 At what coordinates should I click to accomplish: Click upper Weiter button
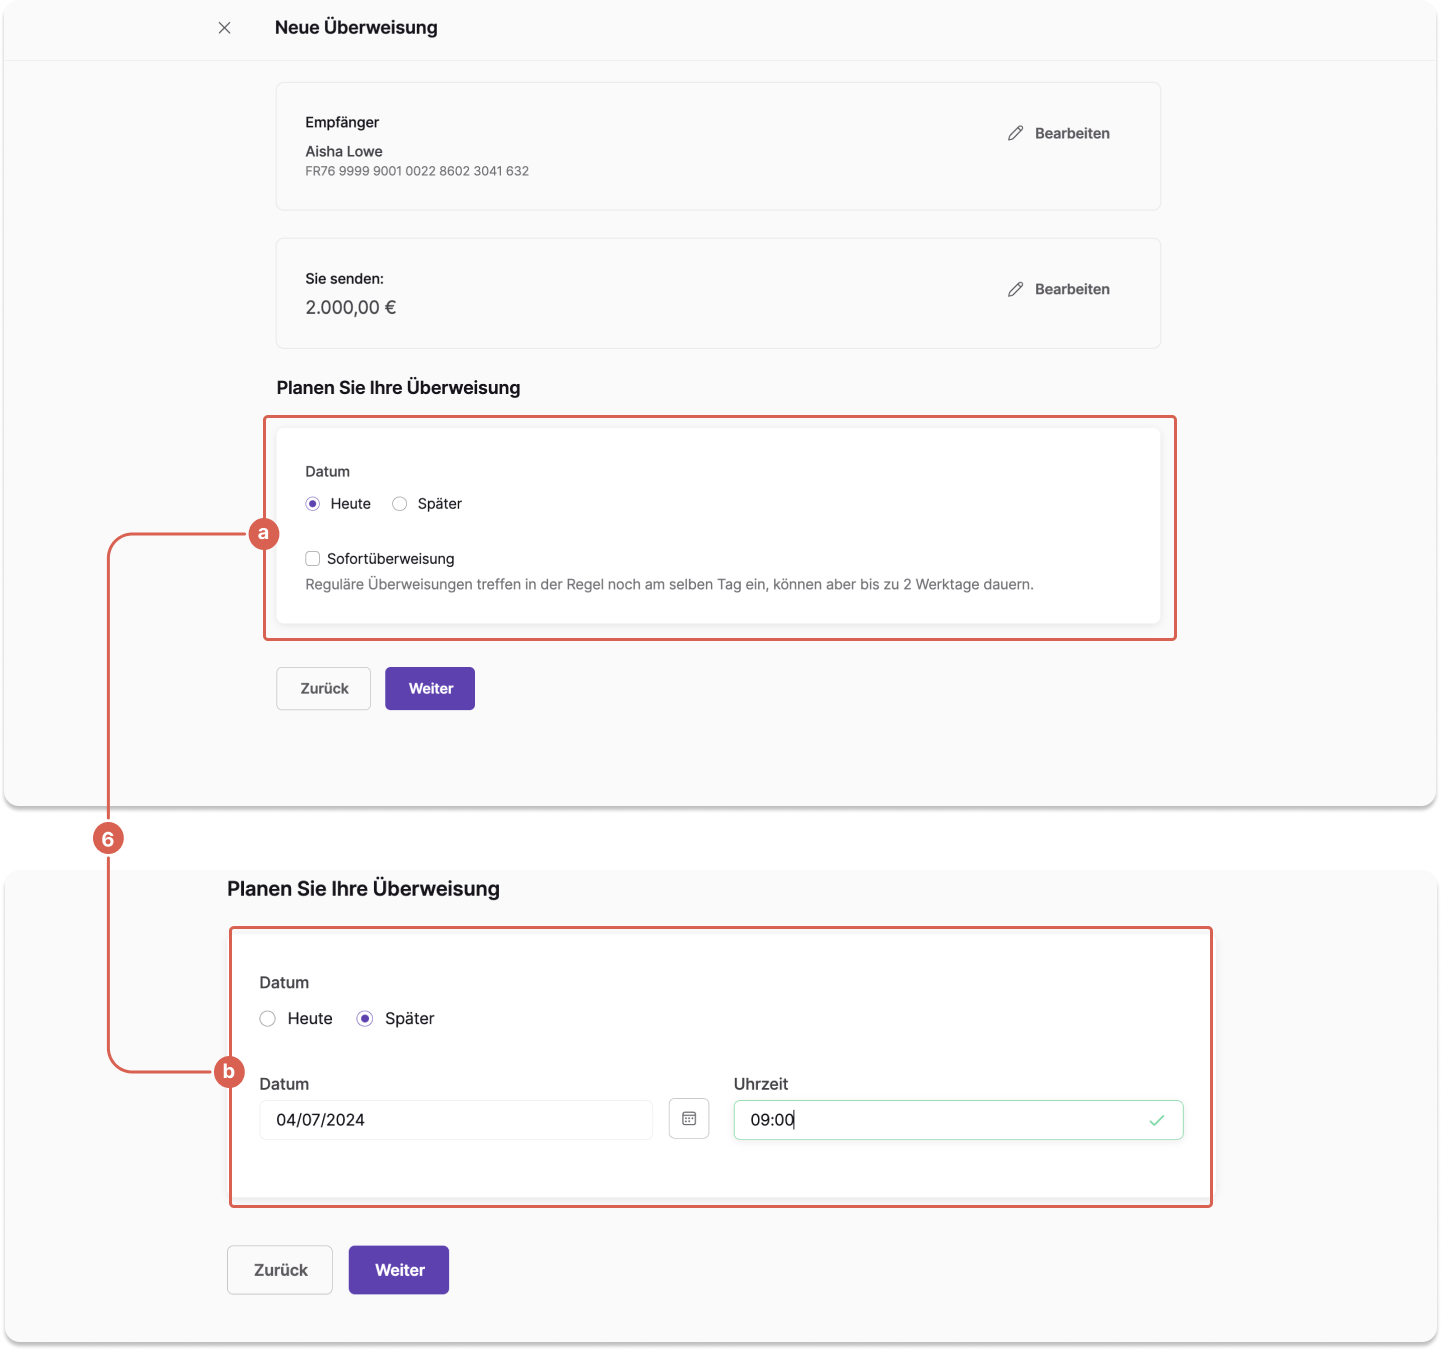tap(430, 689)
